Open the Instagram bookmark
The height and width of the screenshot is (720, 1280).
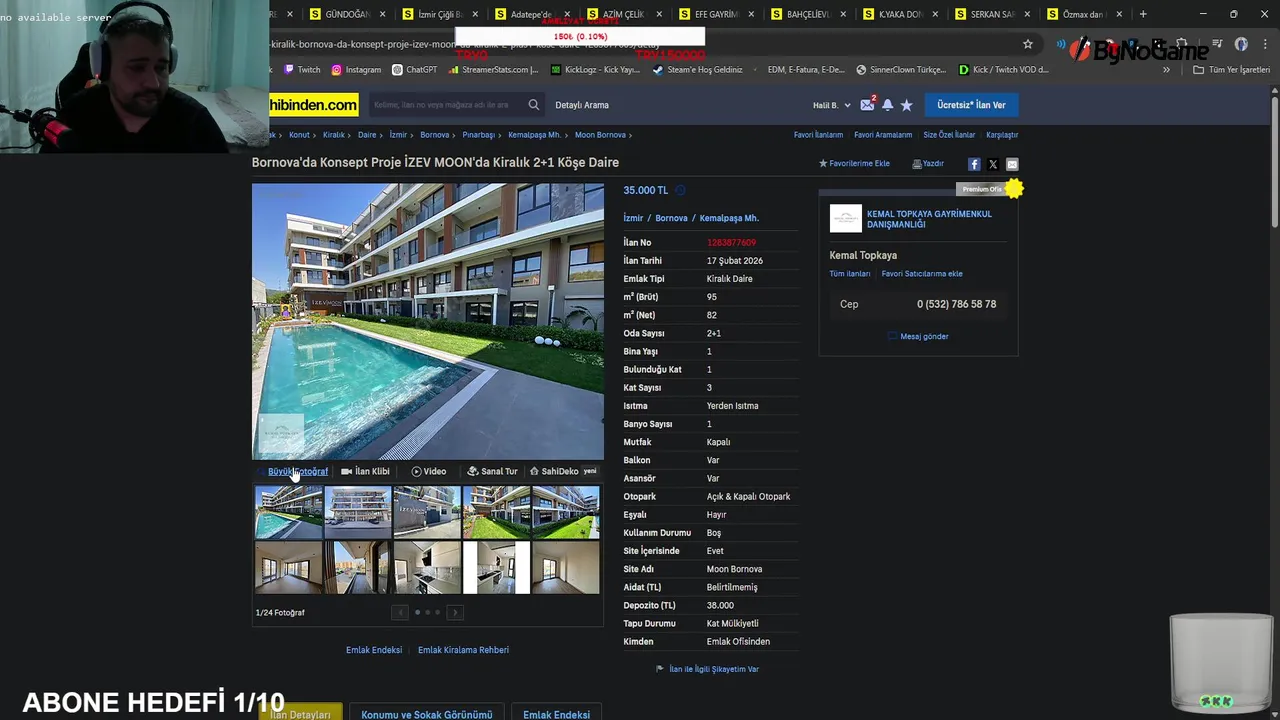pos(356,70)
